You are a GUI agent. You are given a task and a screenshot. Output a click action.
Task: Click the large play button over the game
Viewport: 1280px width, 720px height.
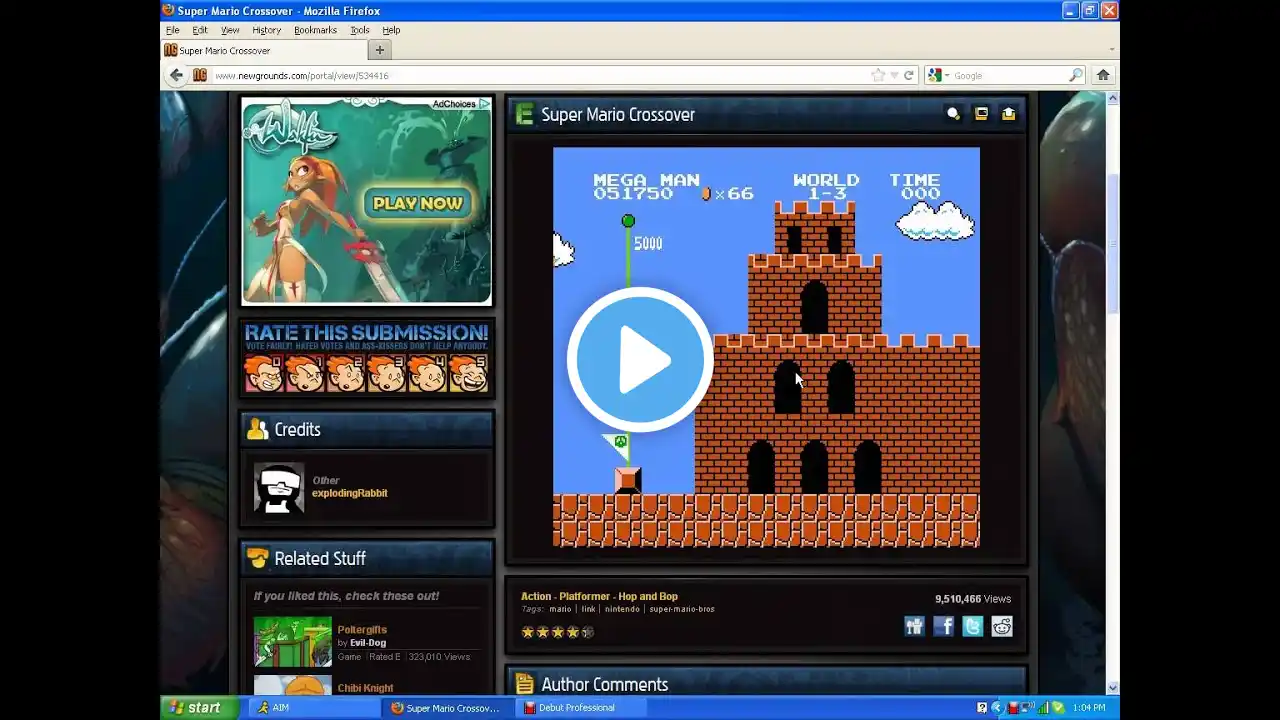640,360
